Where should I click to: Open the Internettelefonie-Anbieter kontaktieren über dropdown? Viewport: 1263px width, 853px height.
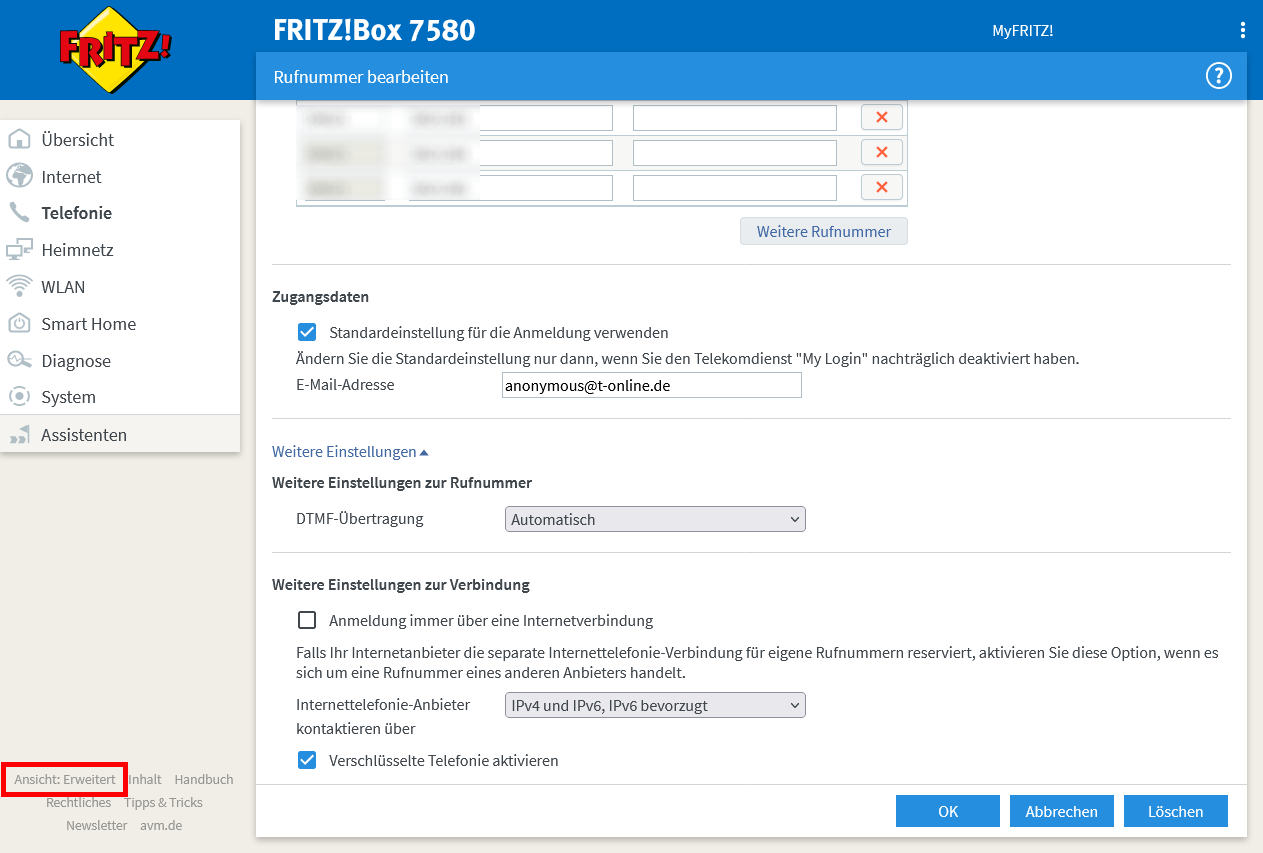click(655, 705)
